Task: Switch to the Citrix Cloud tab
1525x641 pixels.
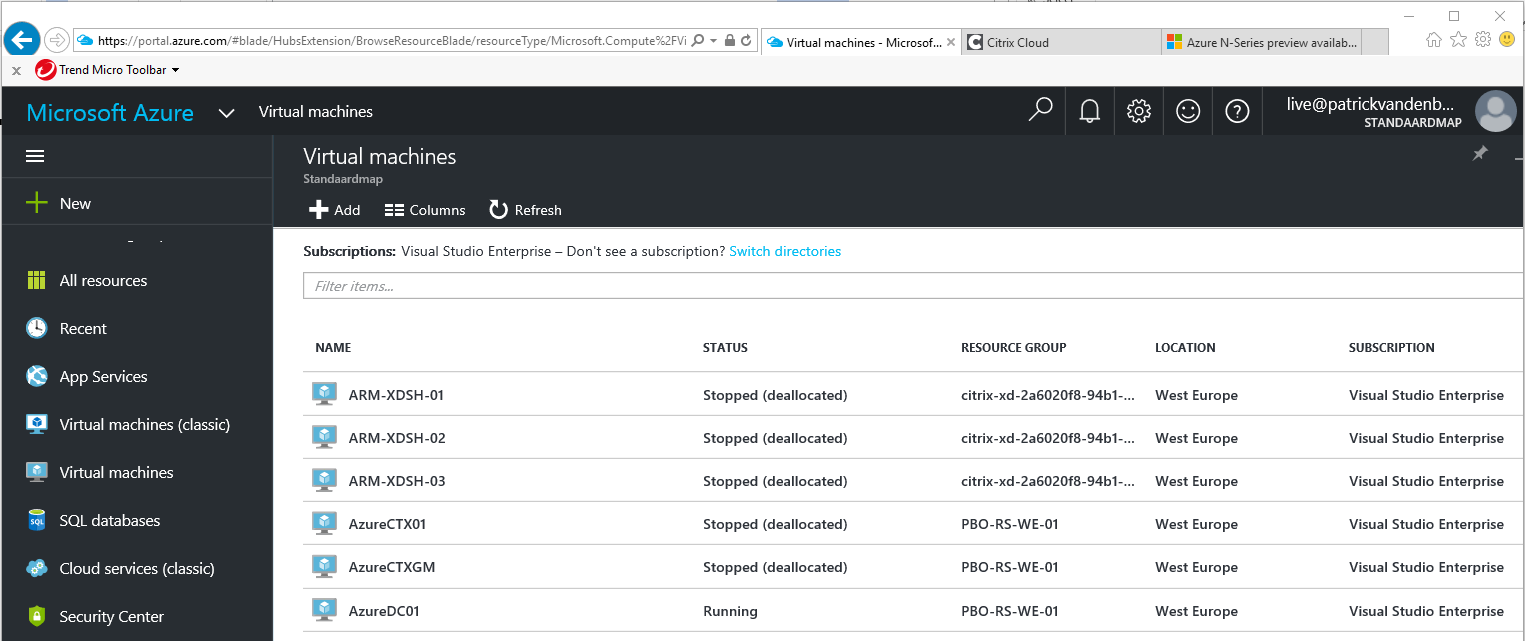Action: [1063, 42]
